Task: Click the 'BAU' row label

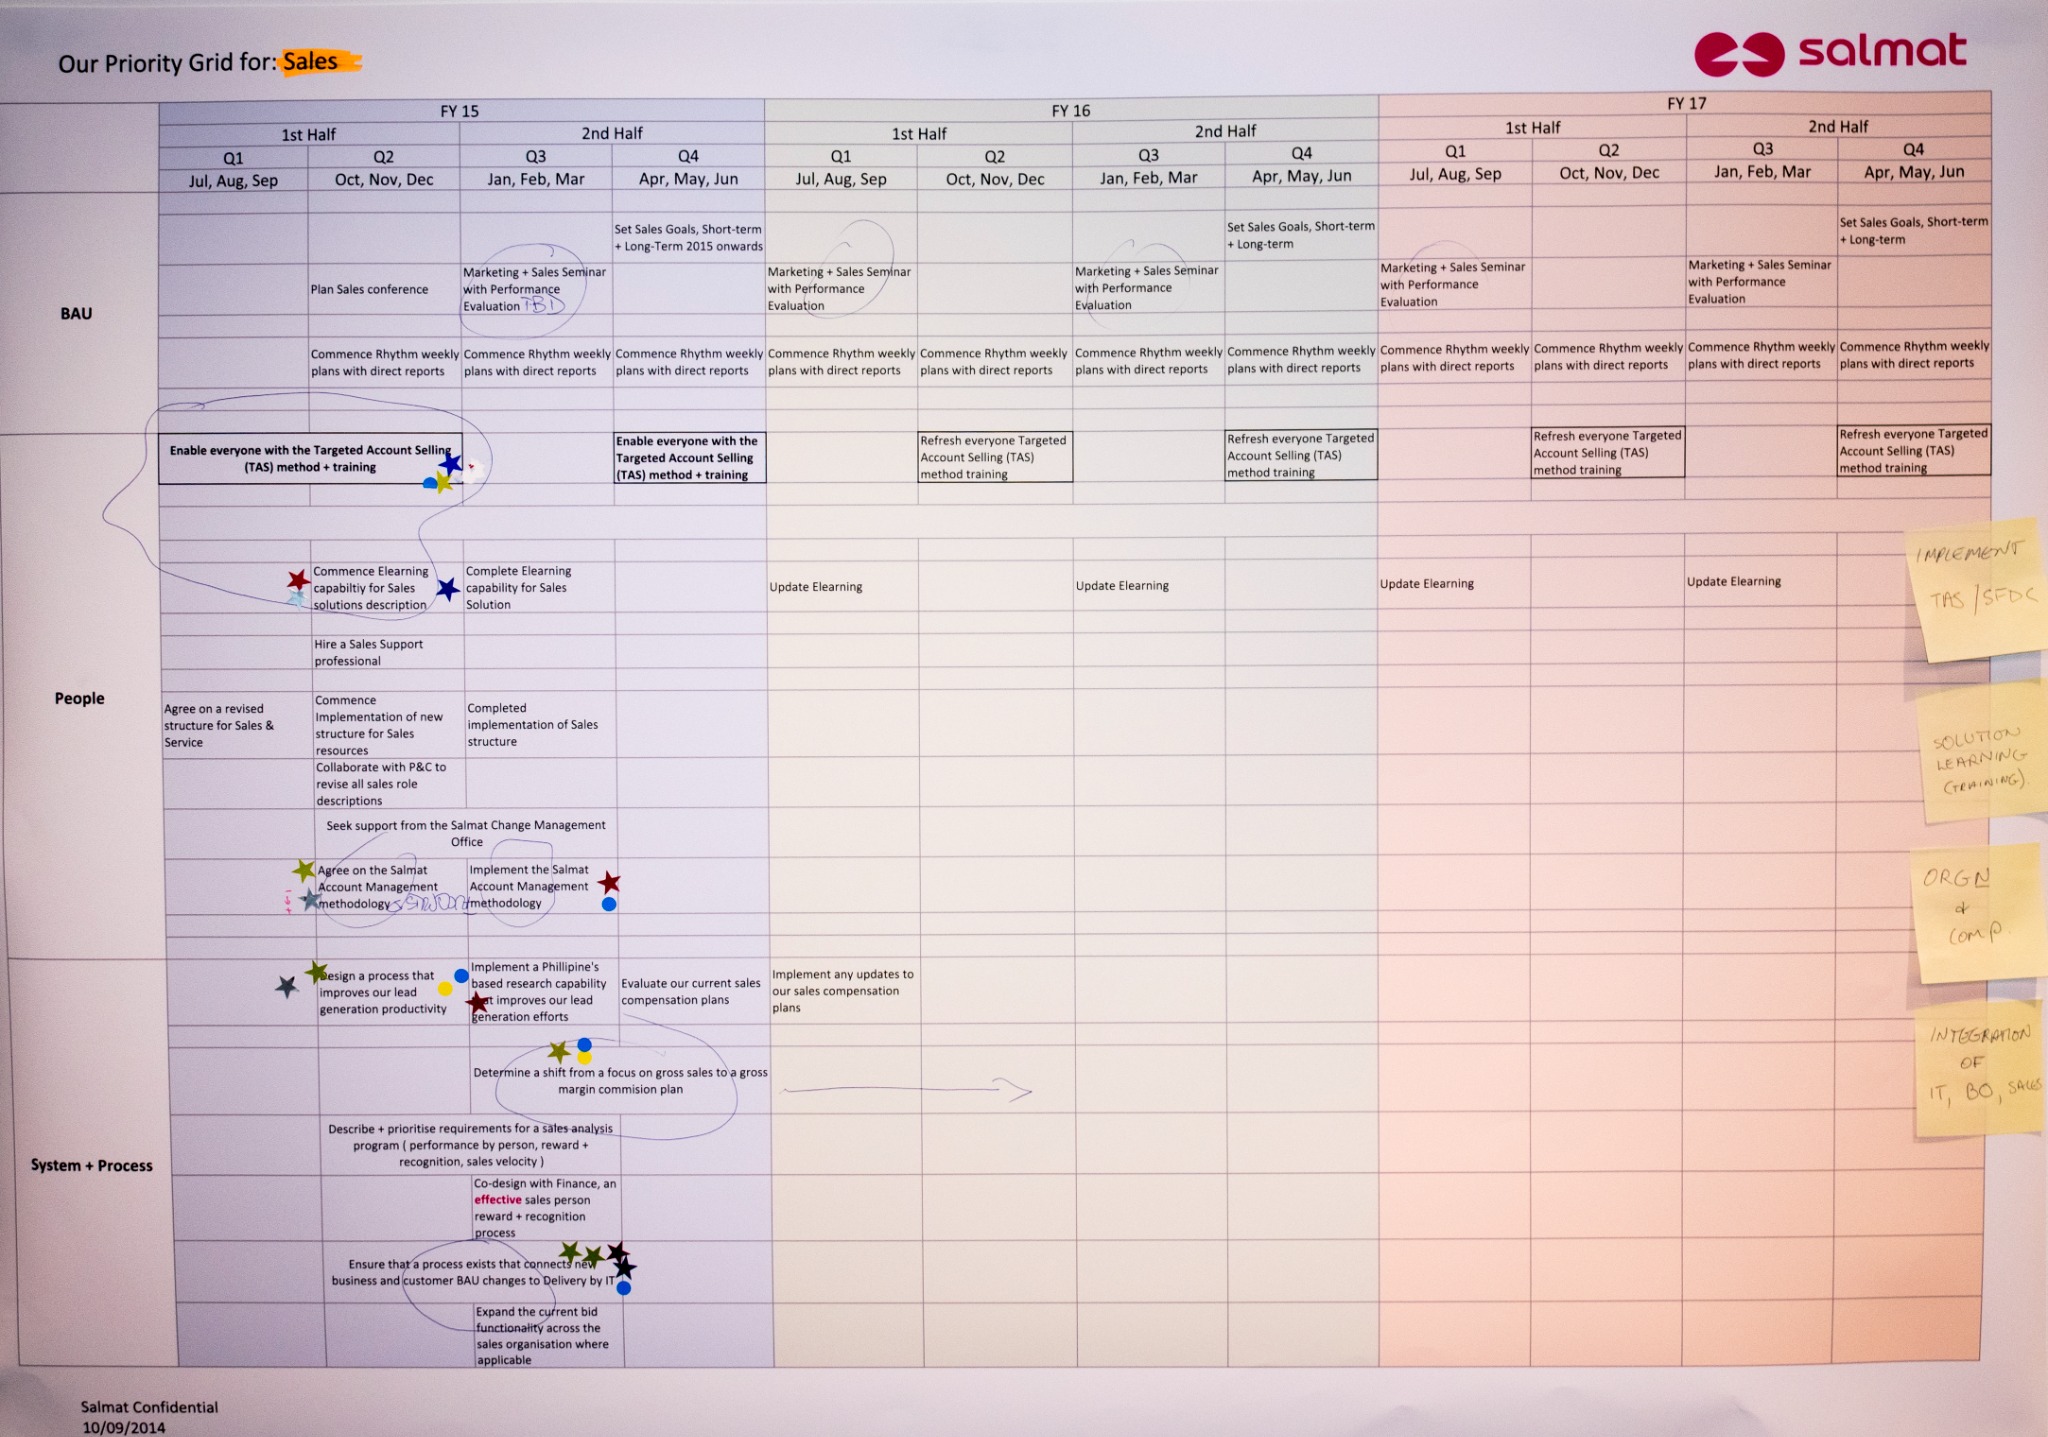Action: [x=76, y=313]
